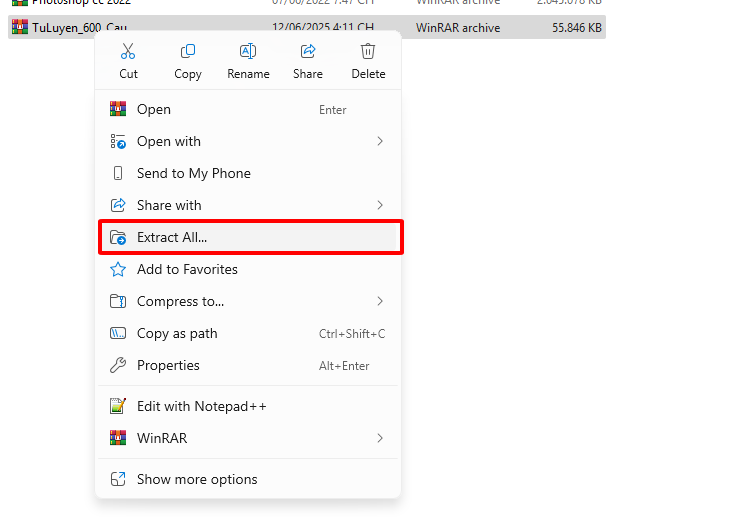Image resolution: width=752 pixels, height=532 pixels.
Task: Click the star icon for Add to Favorites
Action: [118, 269]
